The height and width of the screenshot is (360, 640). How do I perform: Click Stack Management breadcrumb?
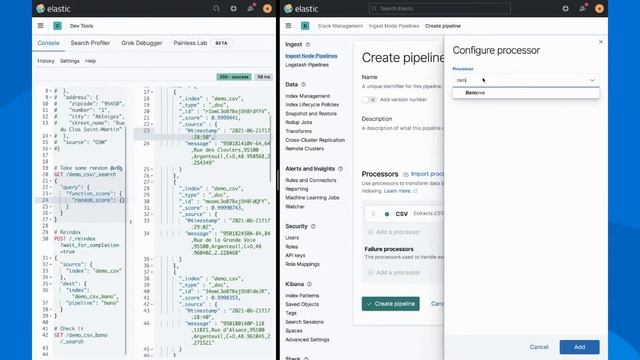tap(340, 26)
